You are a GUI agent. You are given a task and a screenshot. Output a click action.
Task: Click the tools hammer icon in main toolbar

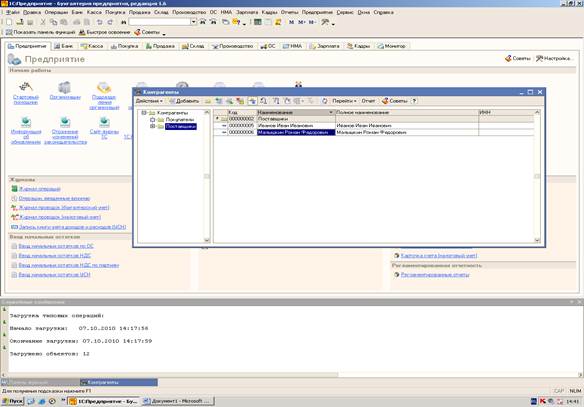[325, 22]
